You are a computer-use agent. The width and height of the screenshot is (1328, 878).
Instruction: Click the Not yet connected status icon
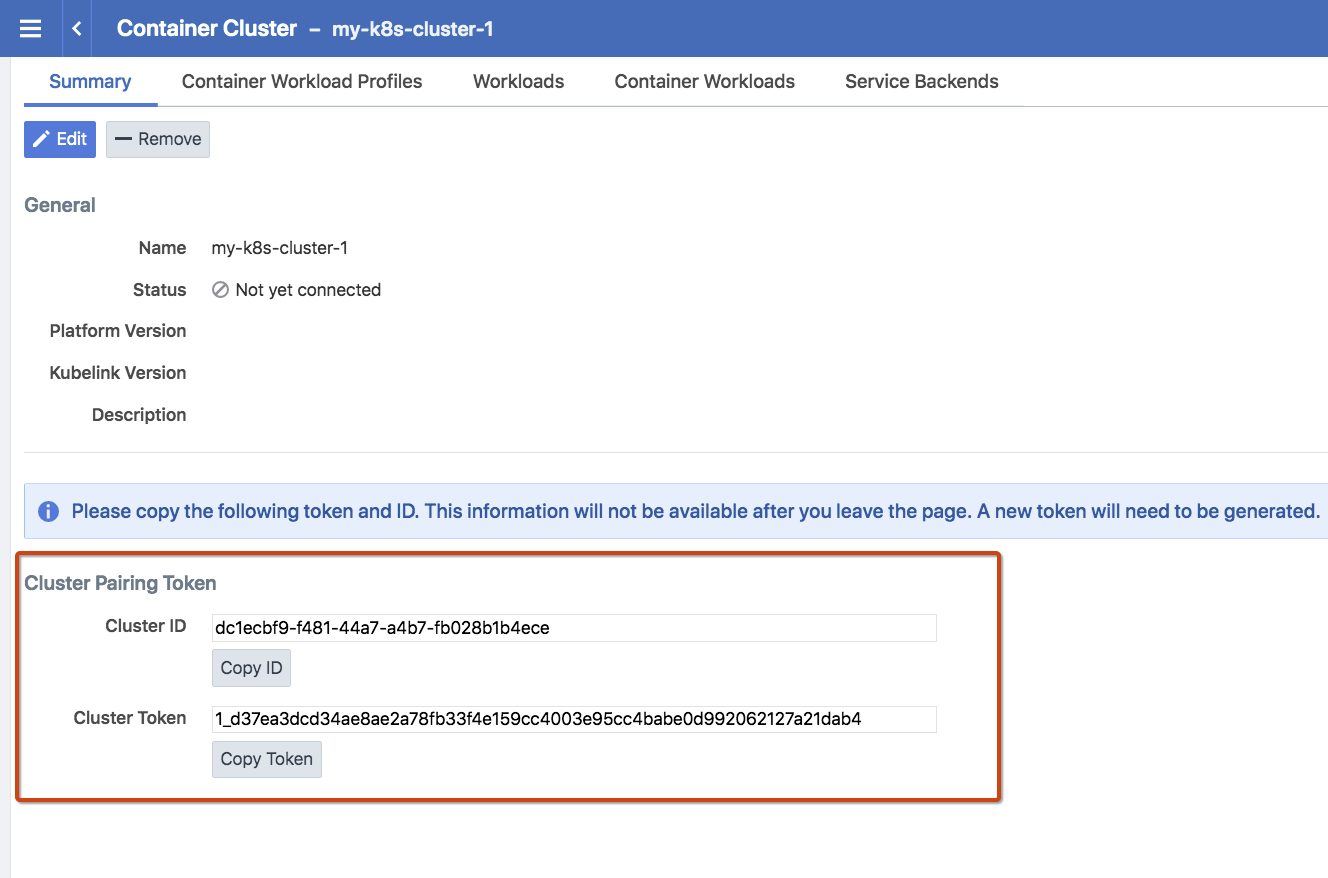click(219, 290)
